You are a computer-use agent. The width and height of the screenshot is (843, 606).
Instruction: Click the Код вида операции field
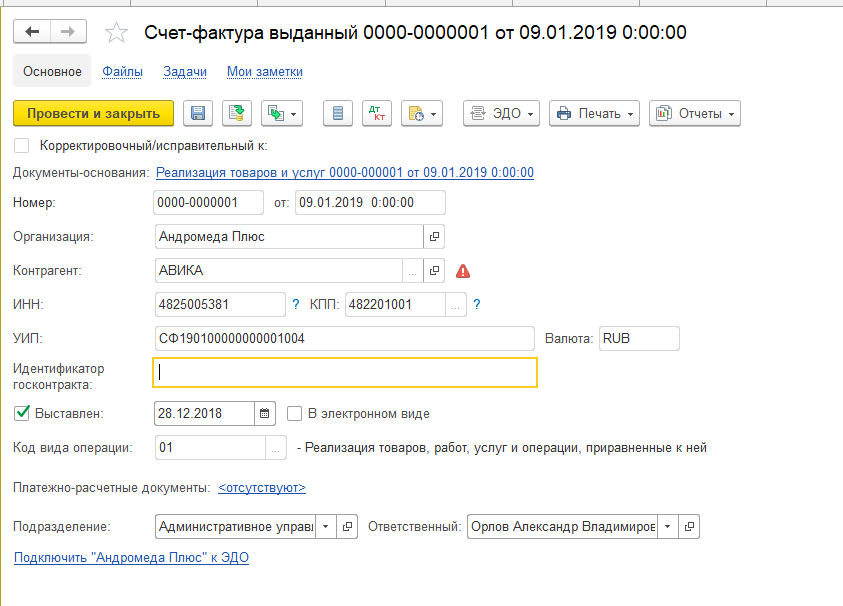(x=210, y=447)
